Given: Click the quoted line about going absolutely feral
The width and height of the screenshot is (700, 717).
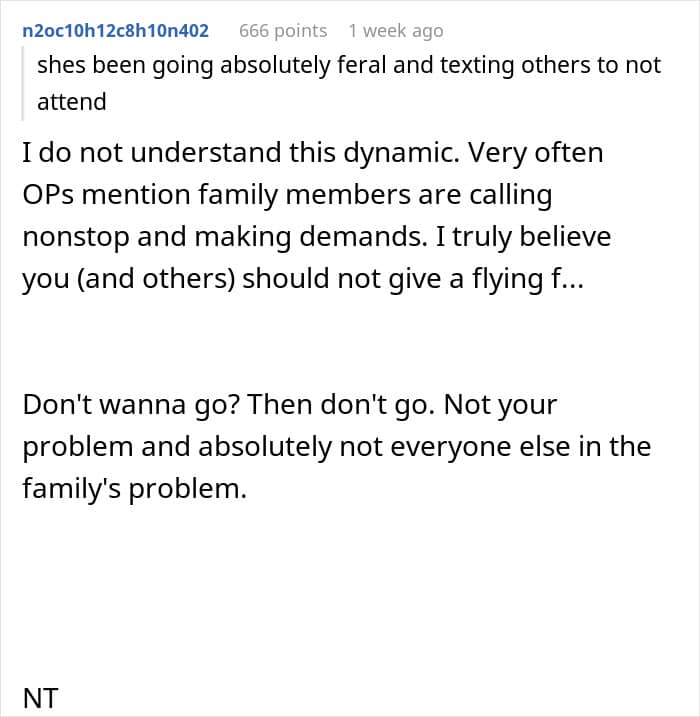Looking at the screenshot, I should click(x=349, y=65).
